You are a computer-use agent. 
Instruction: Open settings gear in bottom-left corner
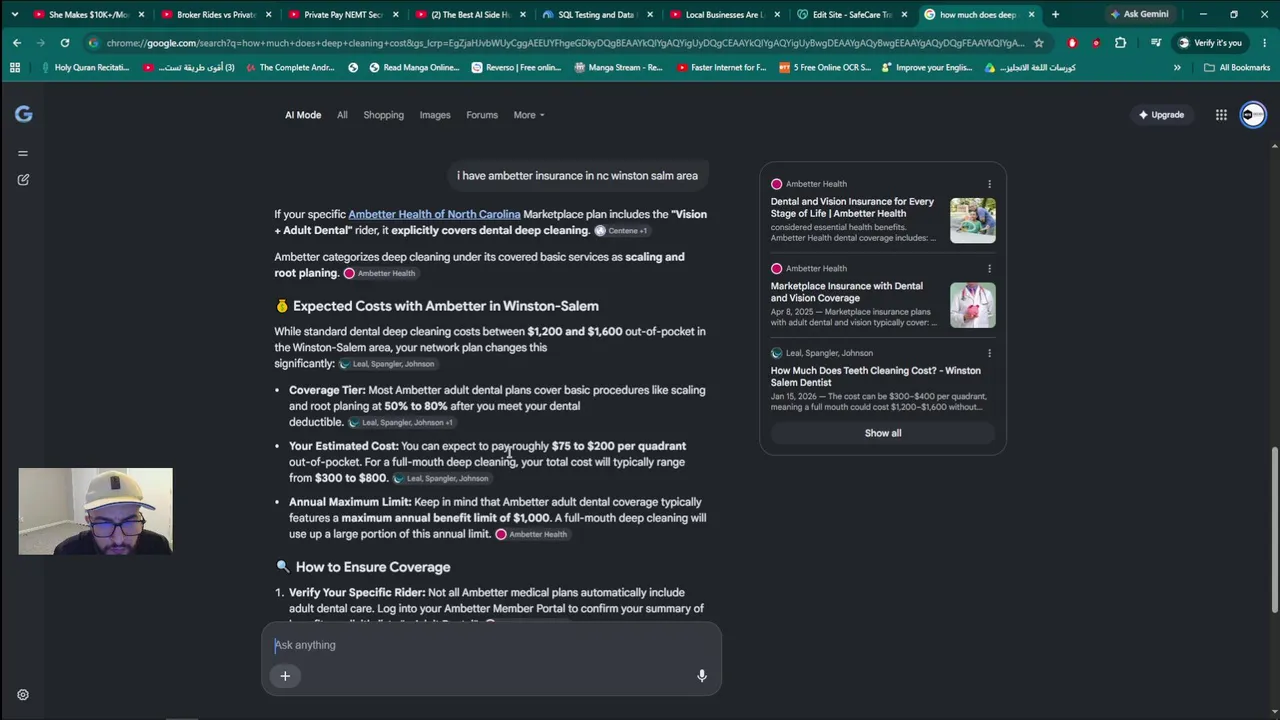23,695
